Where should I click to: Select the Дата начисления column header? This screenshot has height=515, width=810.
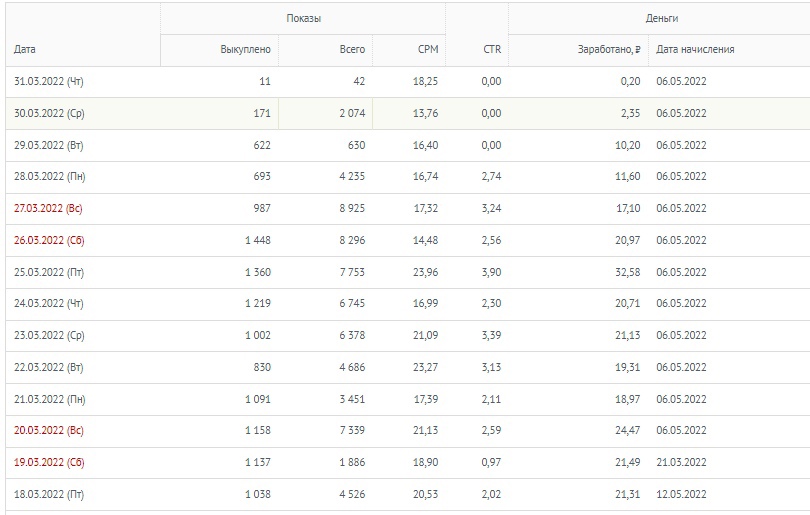coord(695,49)
